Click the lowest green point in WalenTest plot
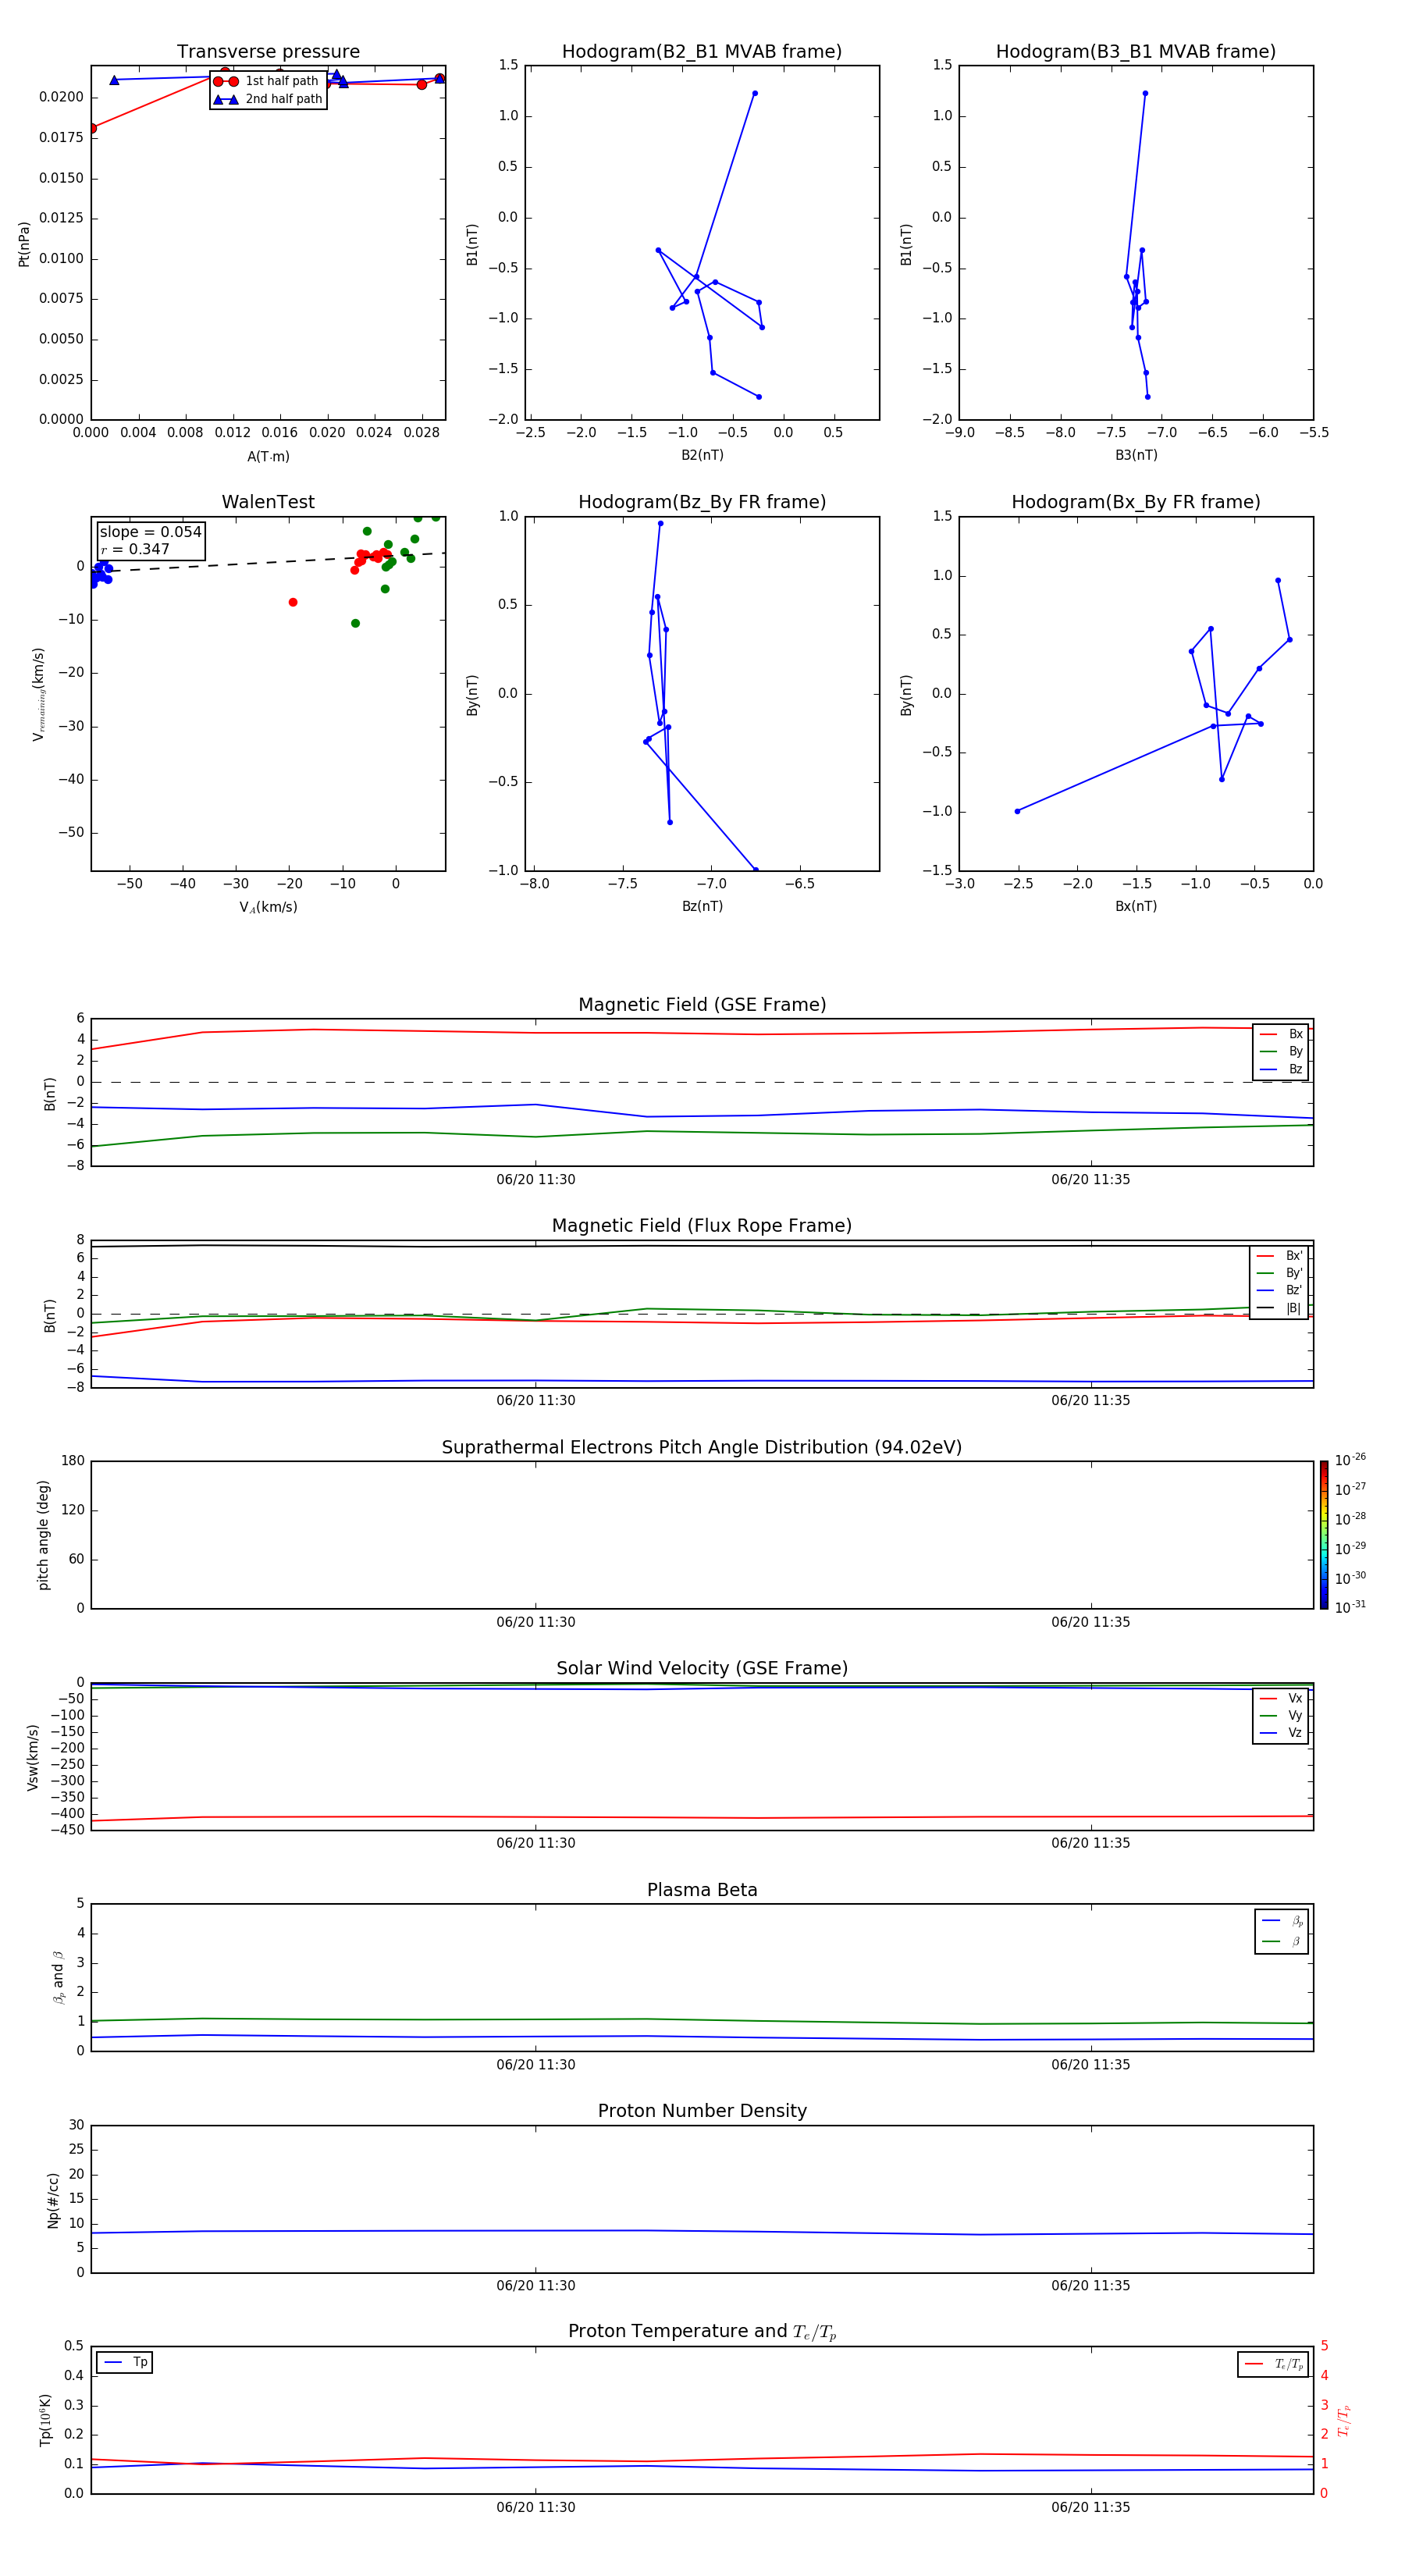Viewport: 1405px width, 2576px height. (x=355, y=623)
